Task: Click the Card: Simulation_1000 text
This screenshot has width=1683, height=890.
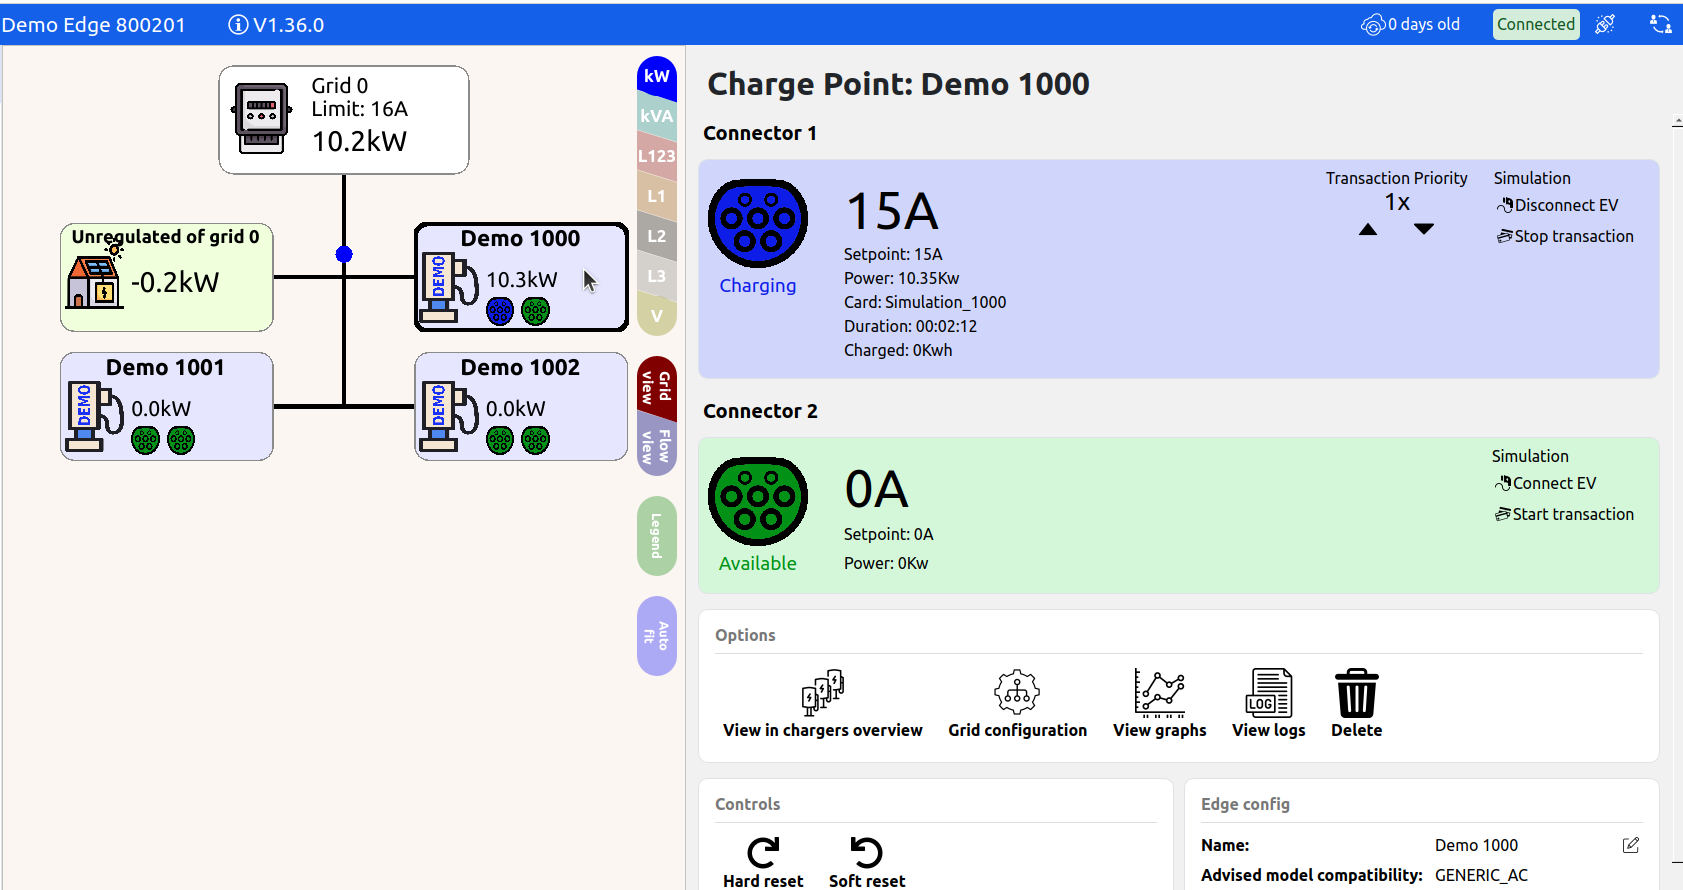Action: click(x=925, y=302)
